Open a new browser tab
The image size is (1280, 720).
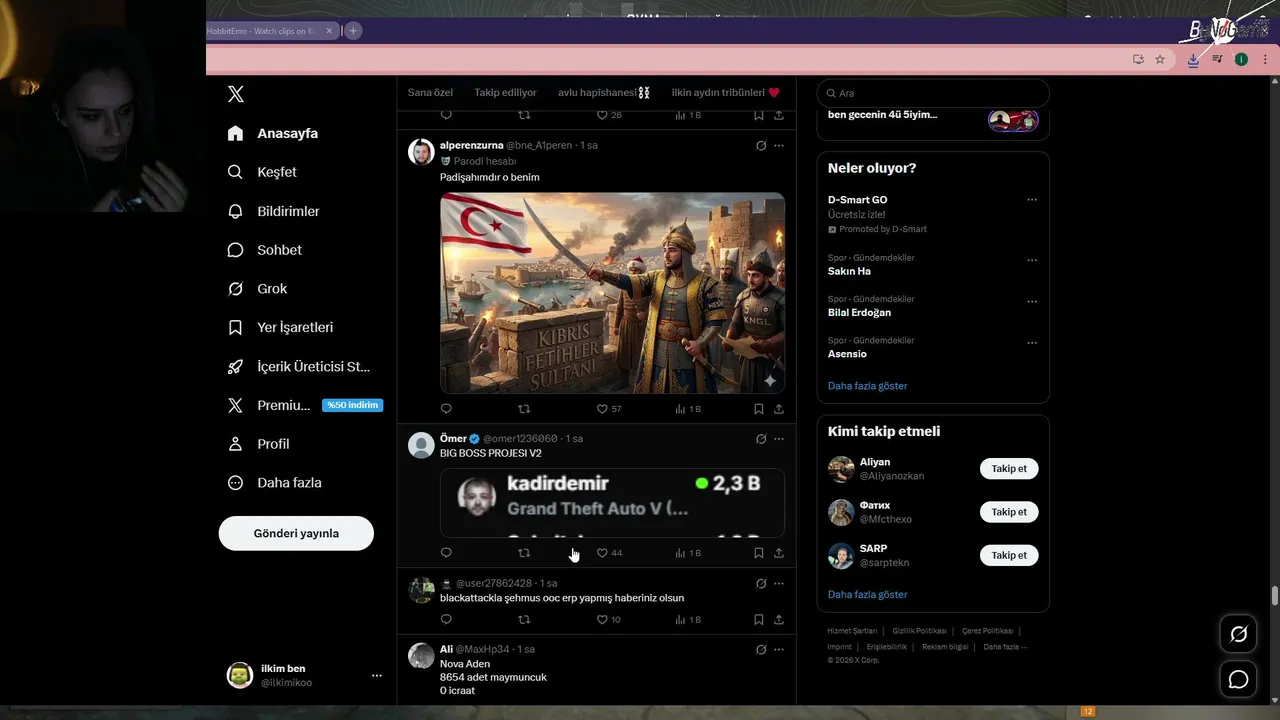coord(353,31)
